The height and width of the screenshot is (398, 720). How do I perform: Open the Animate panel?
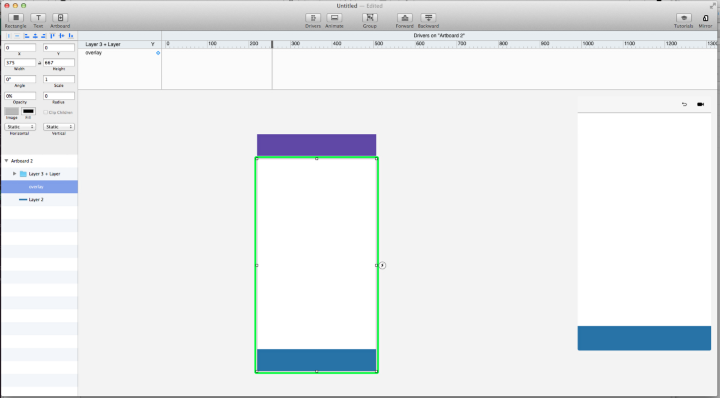point(334,18)
